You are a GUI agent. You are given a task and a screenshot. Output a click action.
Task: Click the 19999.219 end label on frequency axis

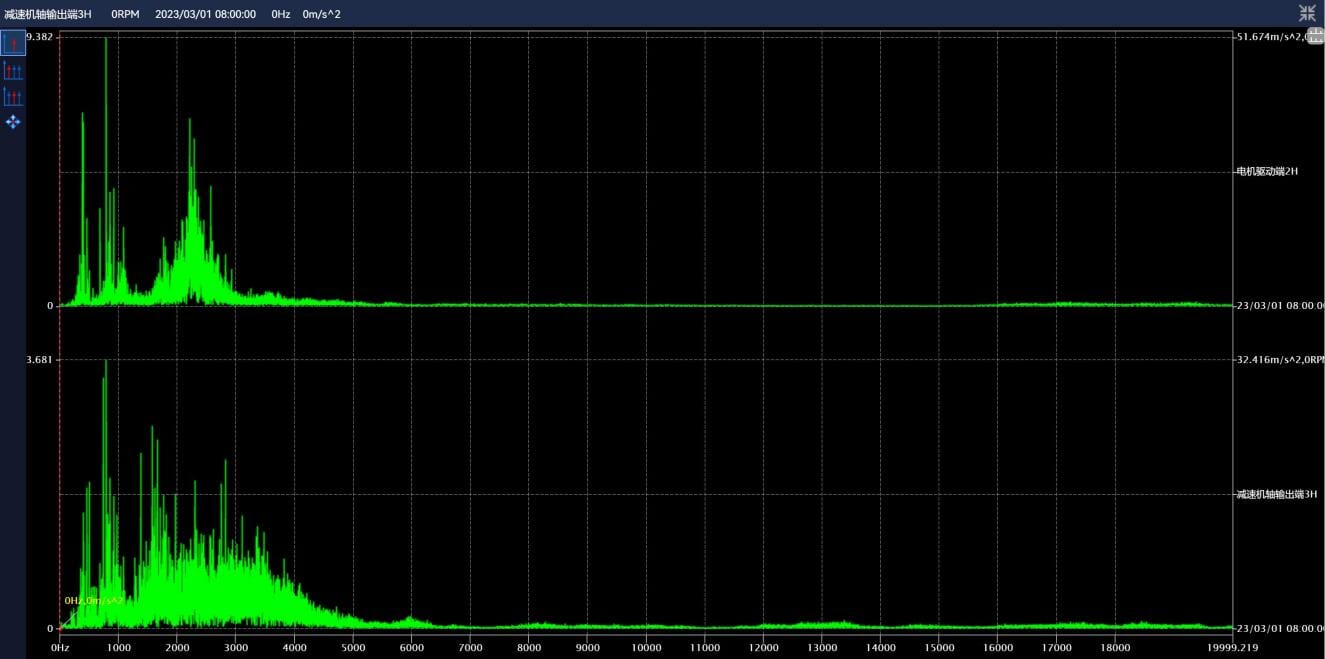(x=1231, y=647)
